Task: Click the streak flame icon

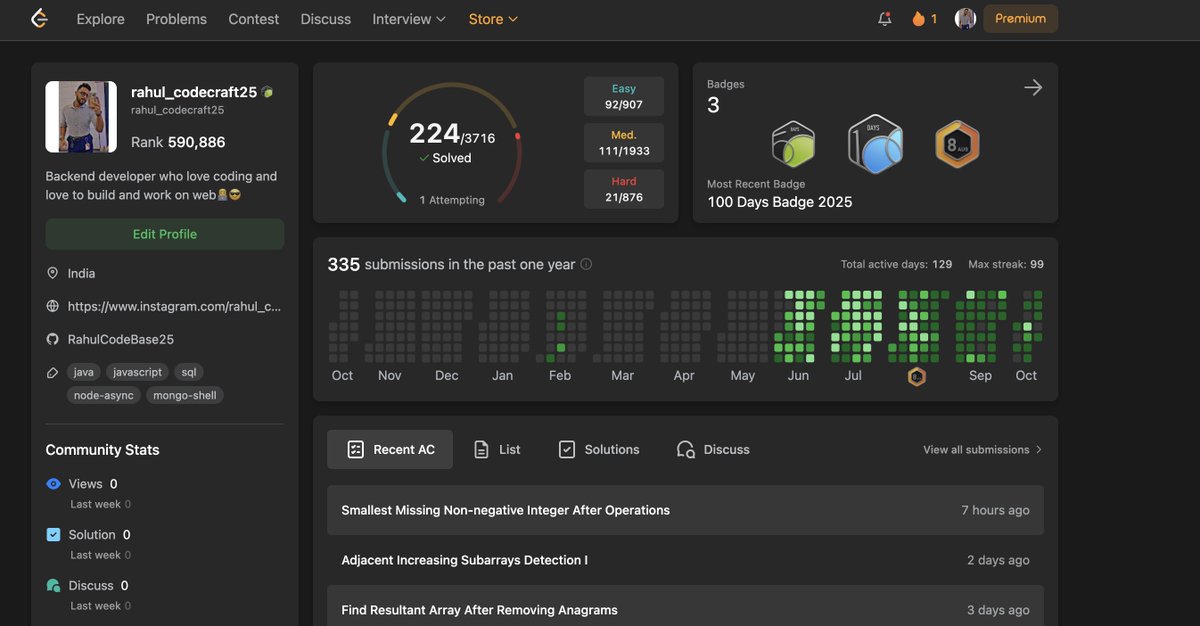Action: tap(918, 19)
